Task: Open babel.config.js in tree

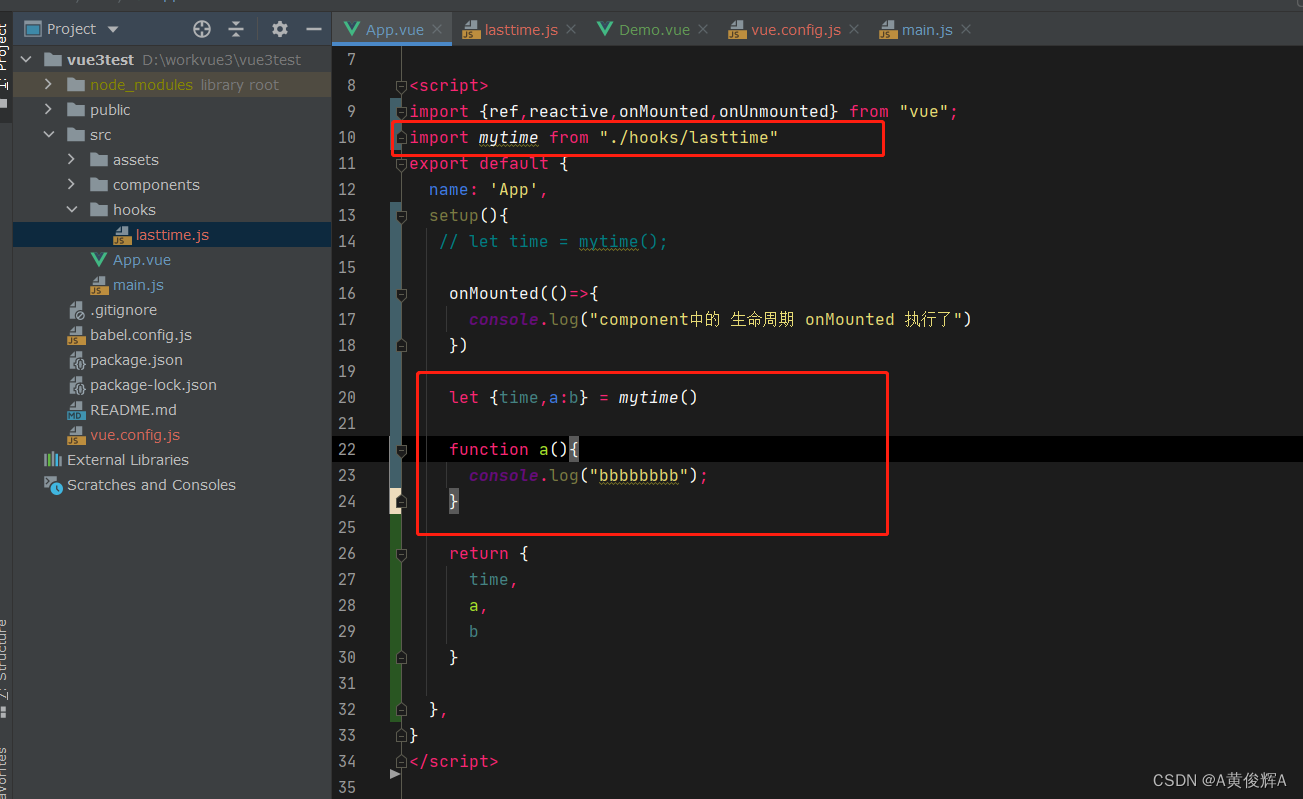Action: 140,335
